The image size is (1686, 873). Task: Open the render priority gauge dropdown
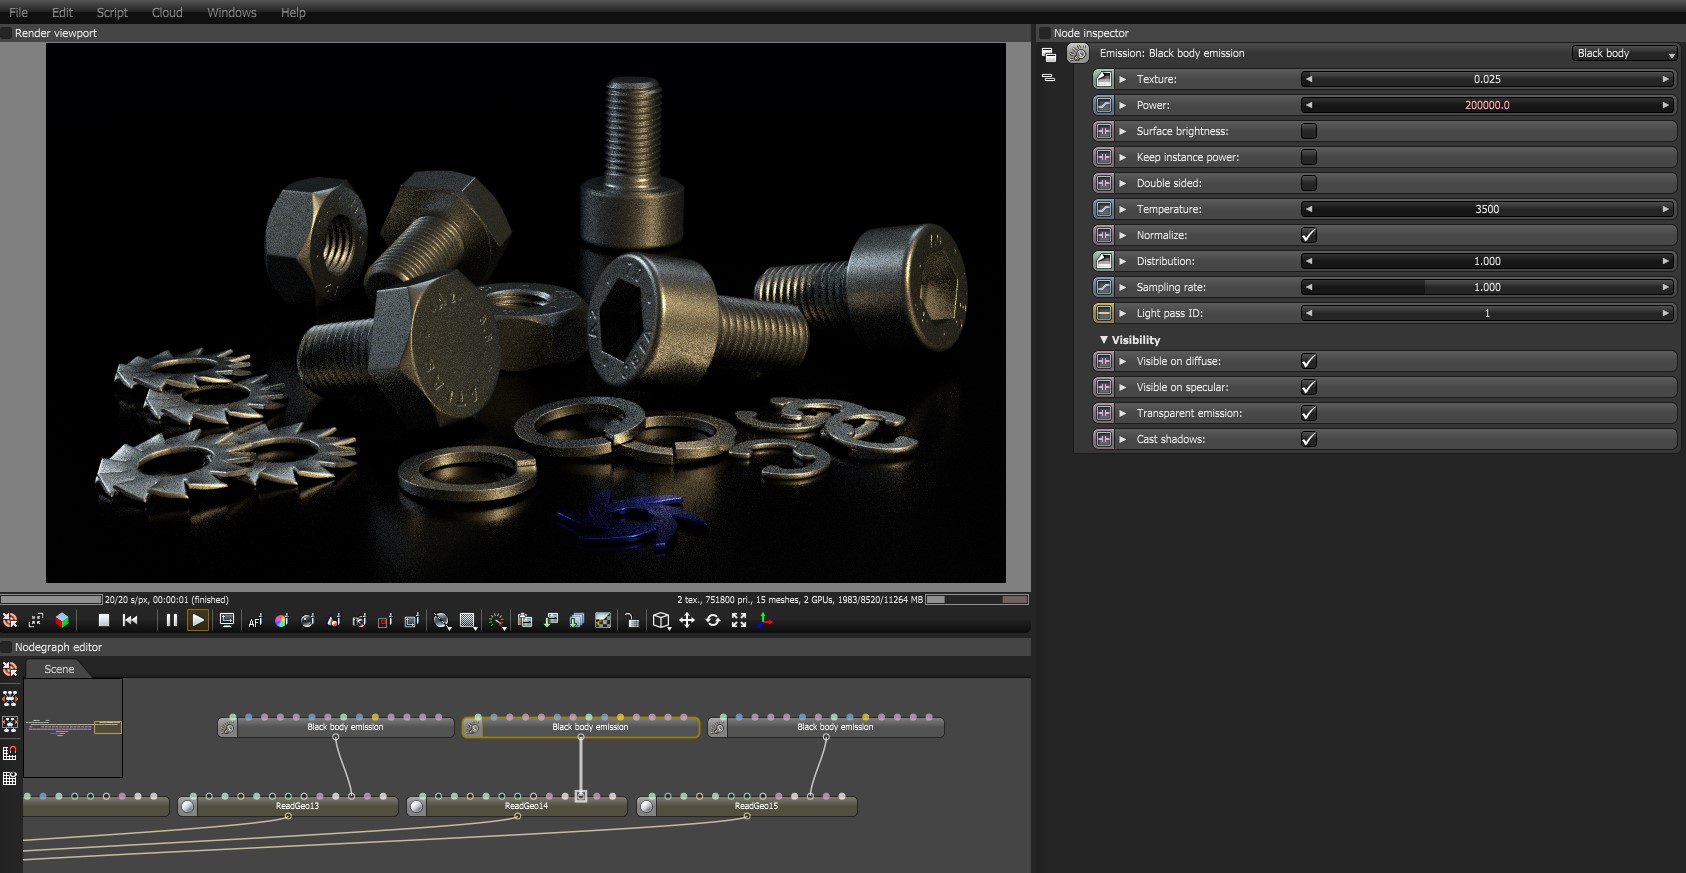click(497, 621)
